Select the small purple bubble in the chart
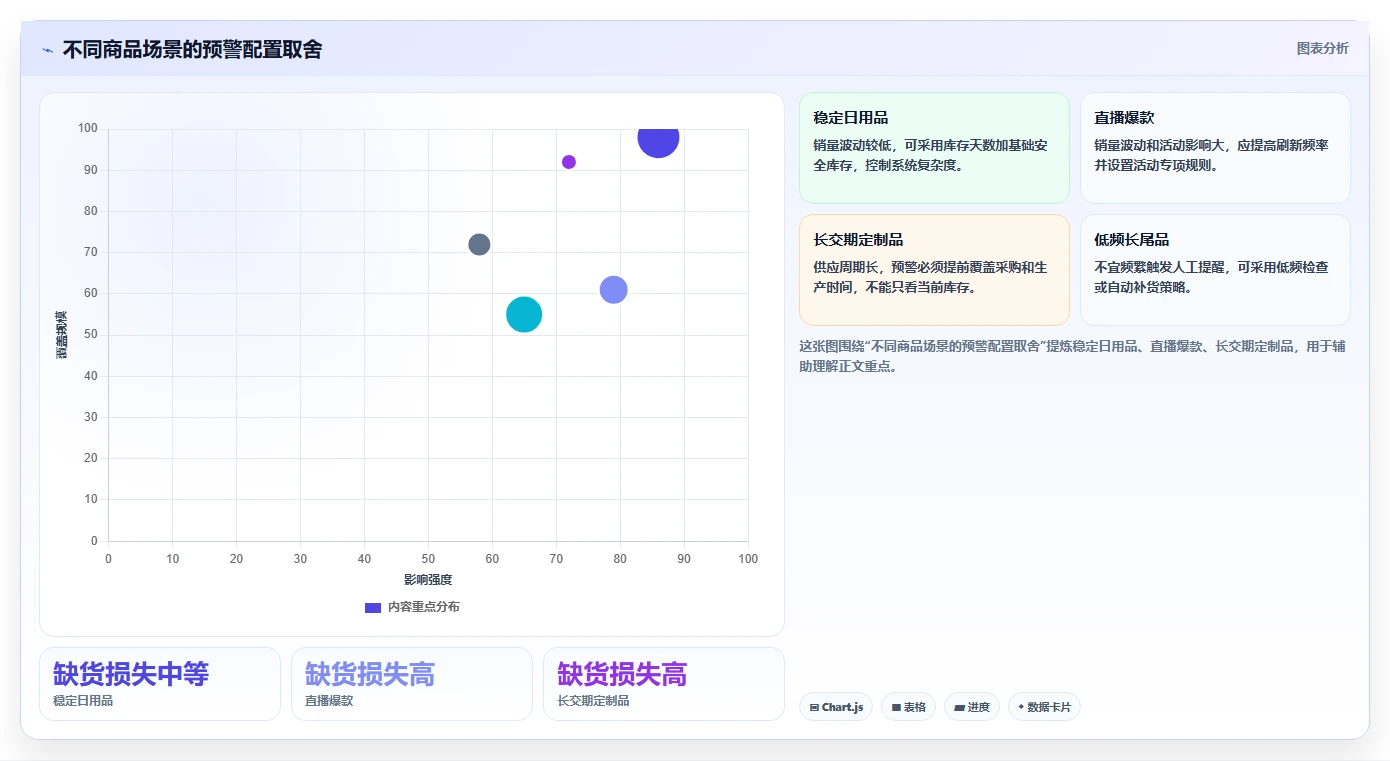 [569, 162]
